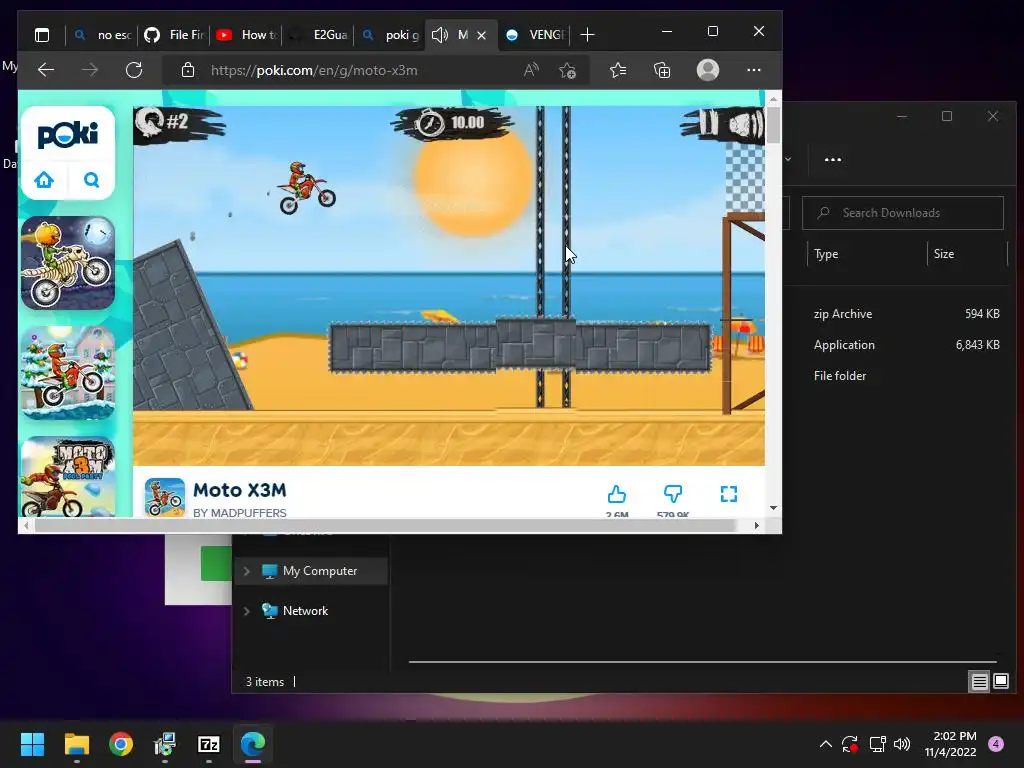
Task: Sort files by Type column
Action: (x=826, y=254)
